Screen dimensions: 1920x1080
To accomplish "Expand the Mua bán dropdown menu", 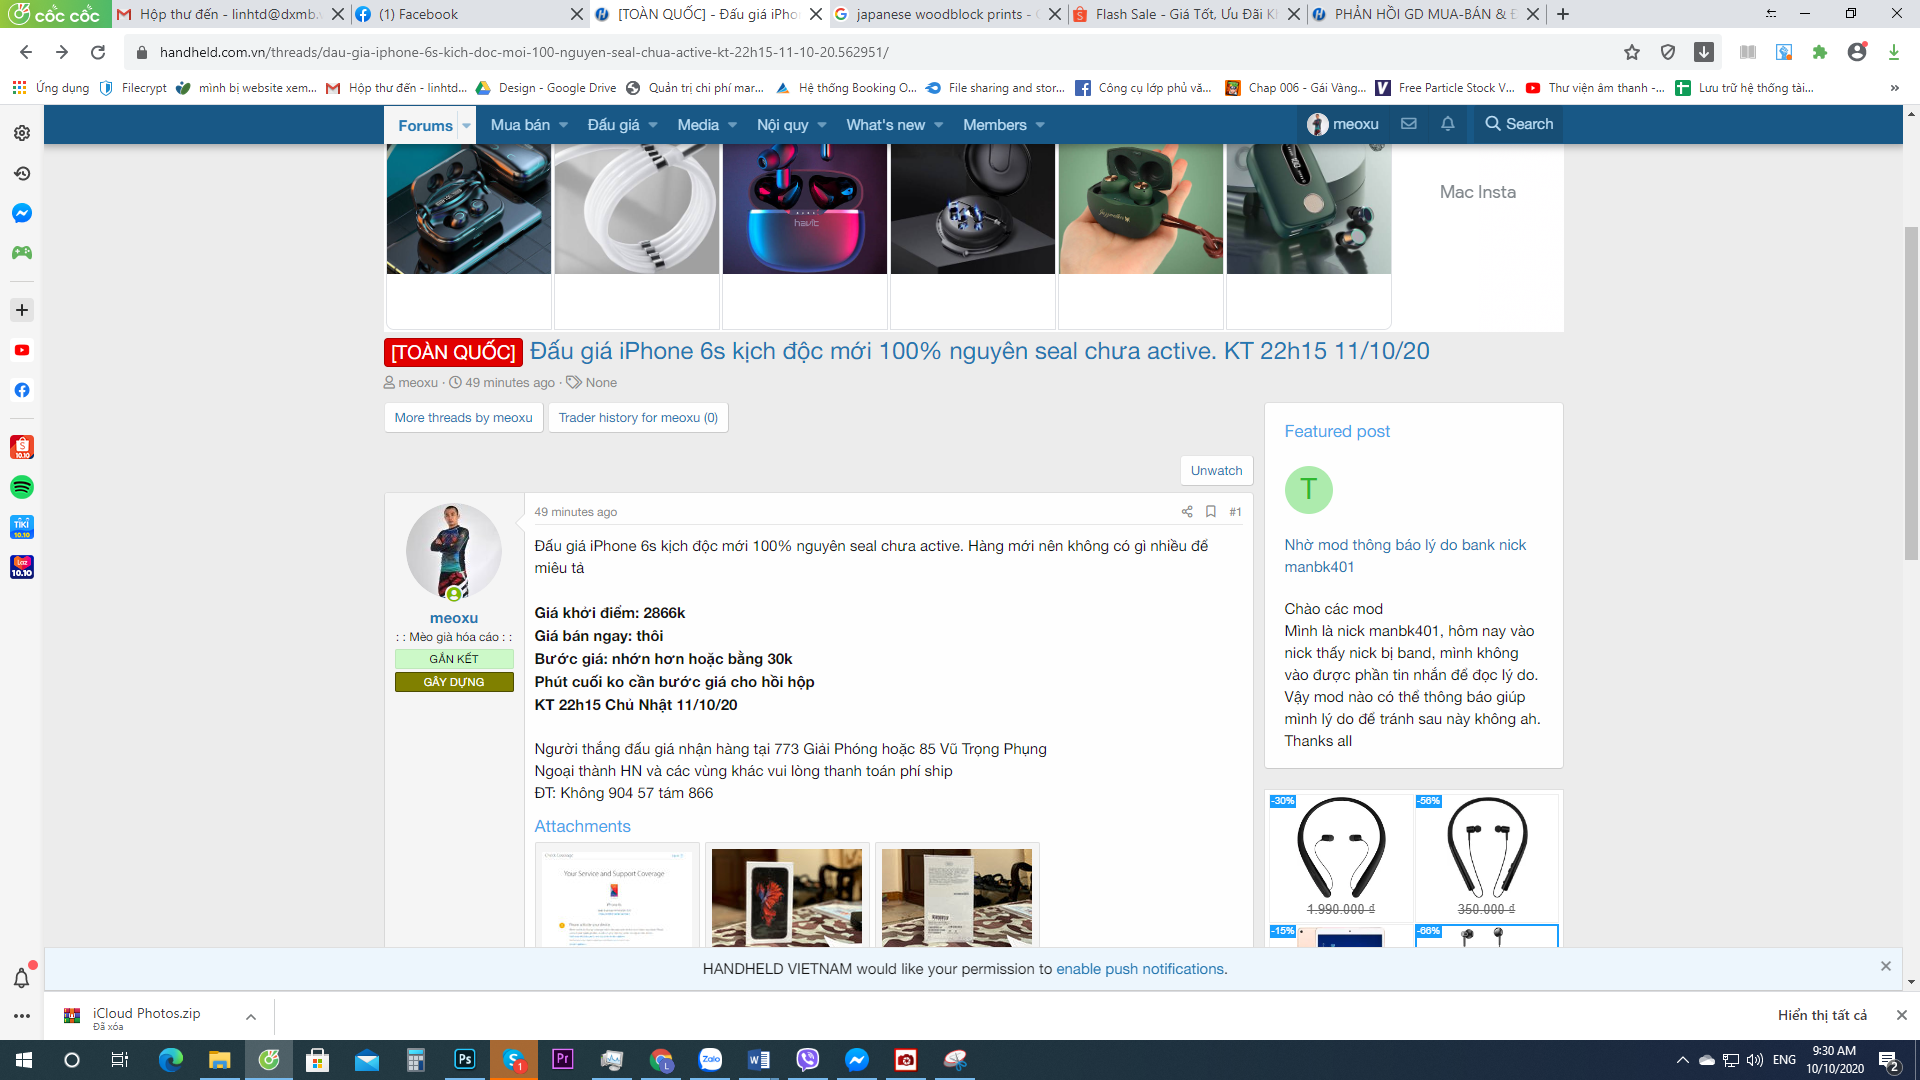I will coord(563,125).
